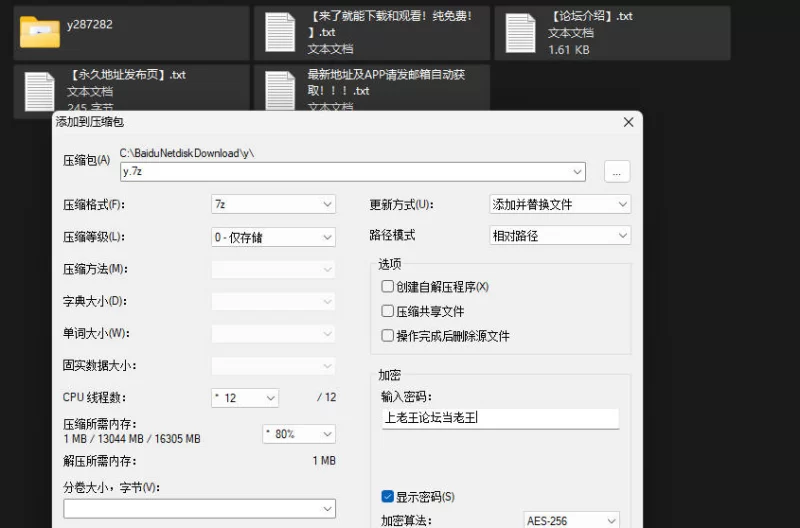This screenshot has width=800, height=528.
Task: Close the 添加到压缩包 dialog
Action: tap(629, 122)
